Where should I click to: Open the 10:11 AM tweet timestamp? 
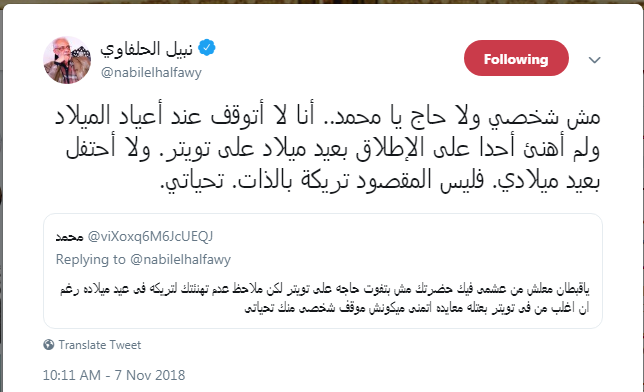pos(72,375)
